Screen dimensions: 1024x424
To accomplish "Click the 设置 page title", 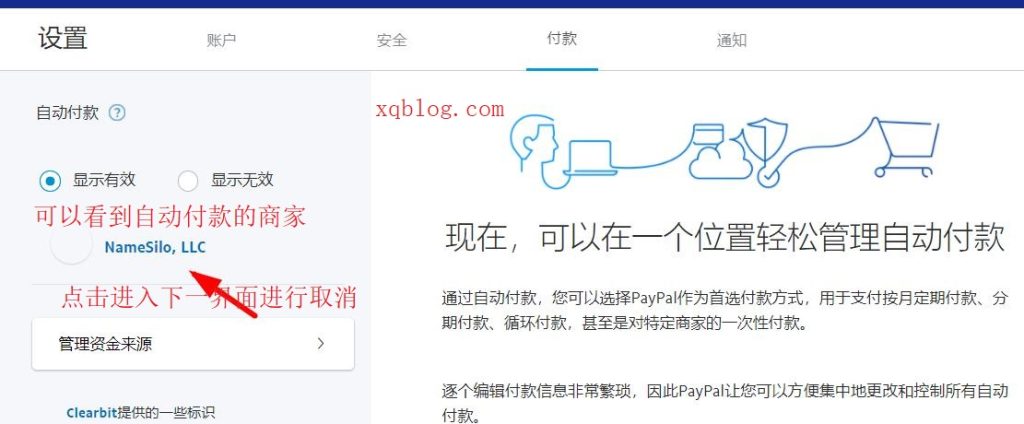I will [63, 38].
